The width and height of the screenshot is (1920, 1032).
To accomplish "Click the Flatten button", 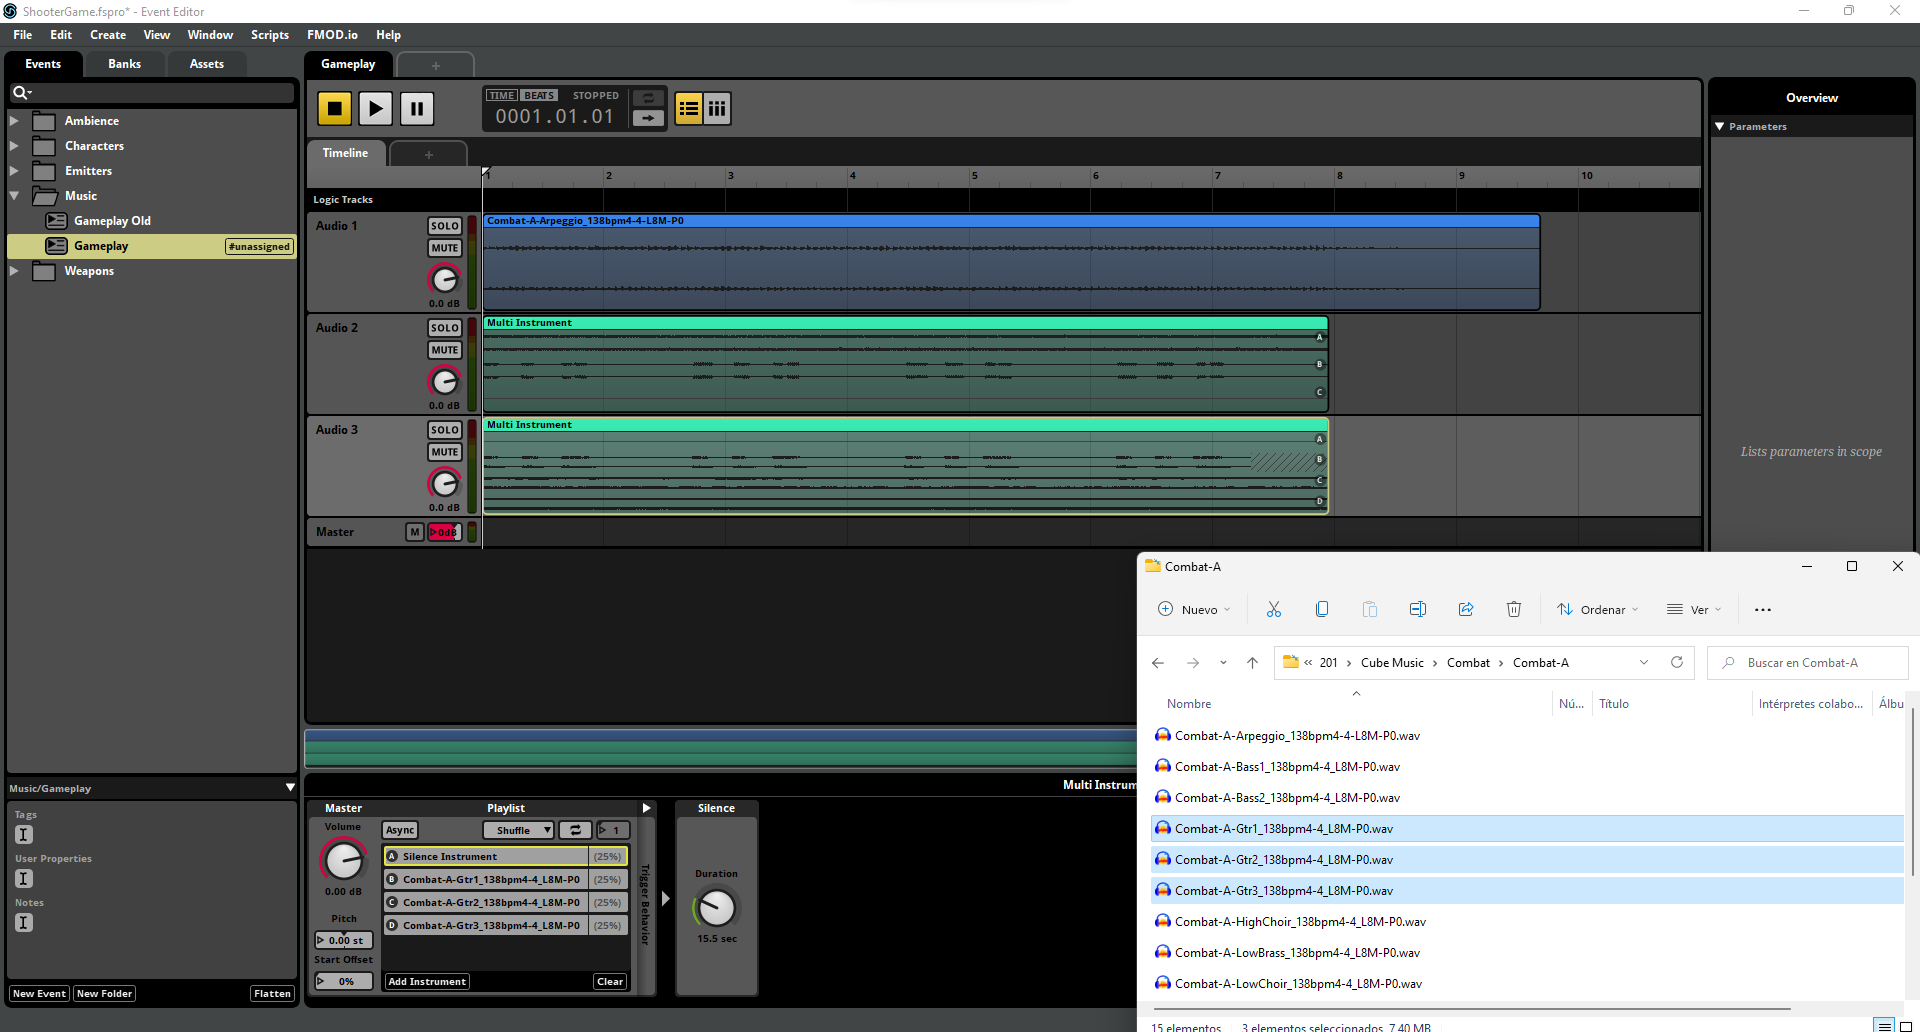I will 272,994.
